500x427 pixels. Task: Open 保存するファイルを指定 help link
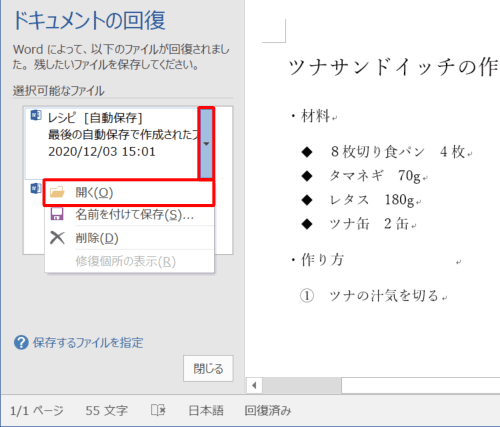(x=88, y=343)
